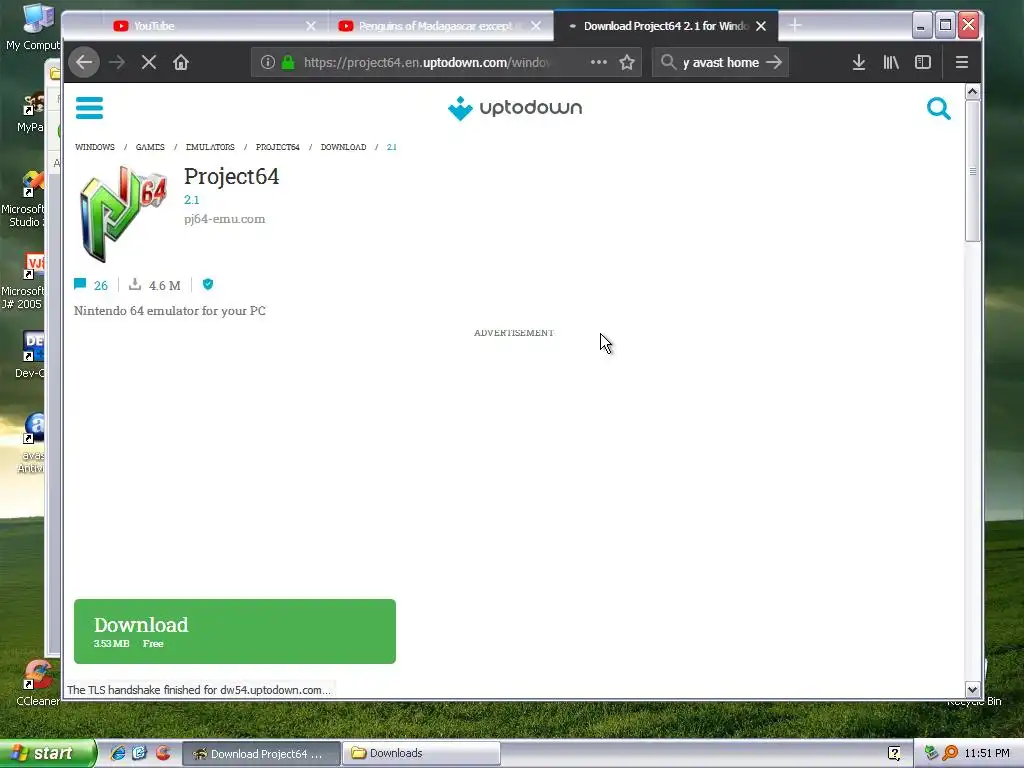This screenshot has height=768, width=1024.
Task: Click the search magnifier in search box
Action: coord(668,63)
